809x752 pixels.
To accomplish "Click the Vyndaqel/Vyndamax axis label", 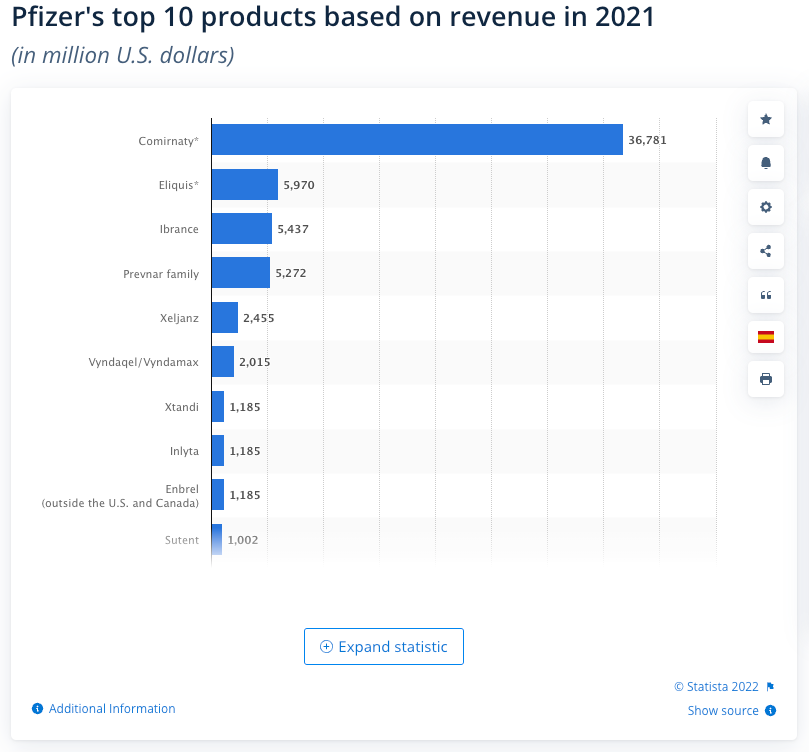I will [x=143, y=362].
